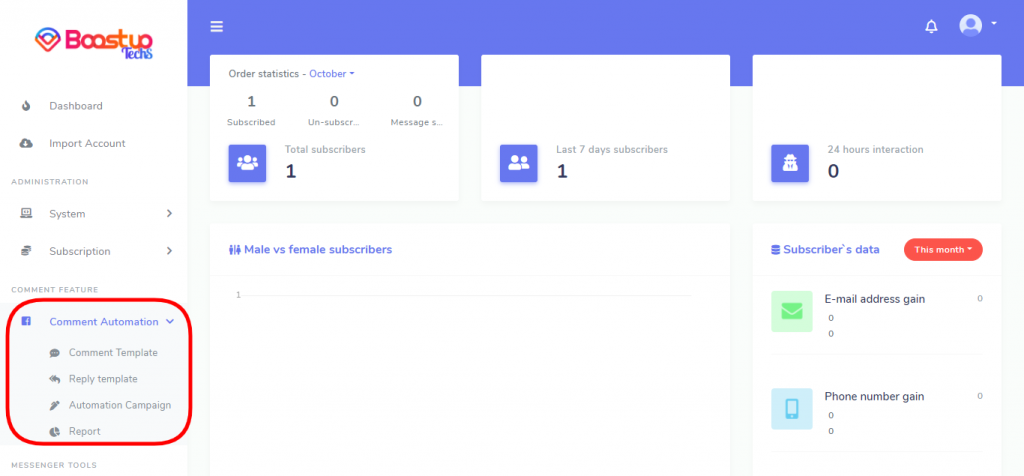Screen dimensions: 1024x476
Task: Open the System menu item
Action: pos(67,214)
